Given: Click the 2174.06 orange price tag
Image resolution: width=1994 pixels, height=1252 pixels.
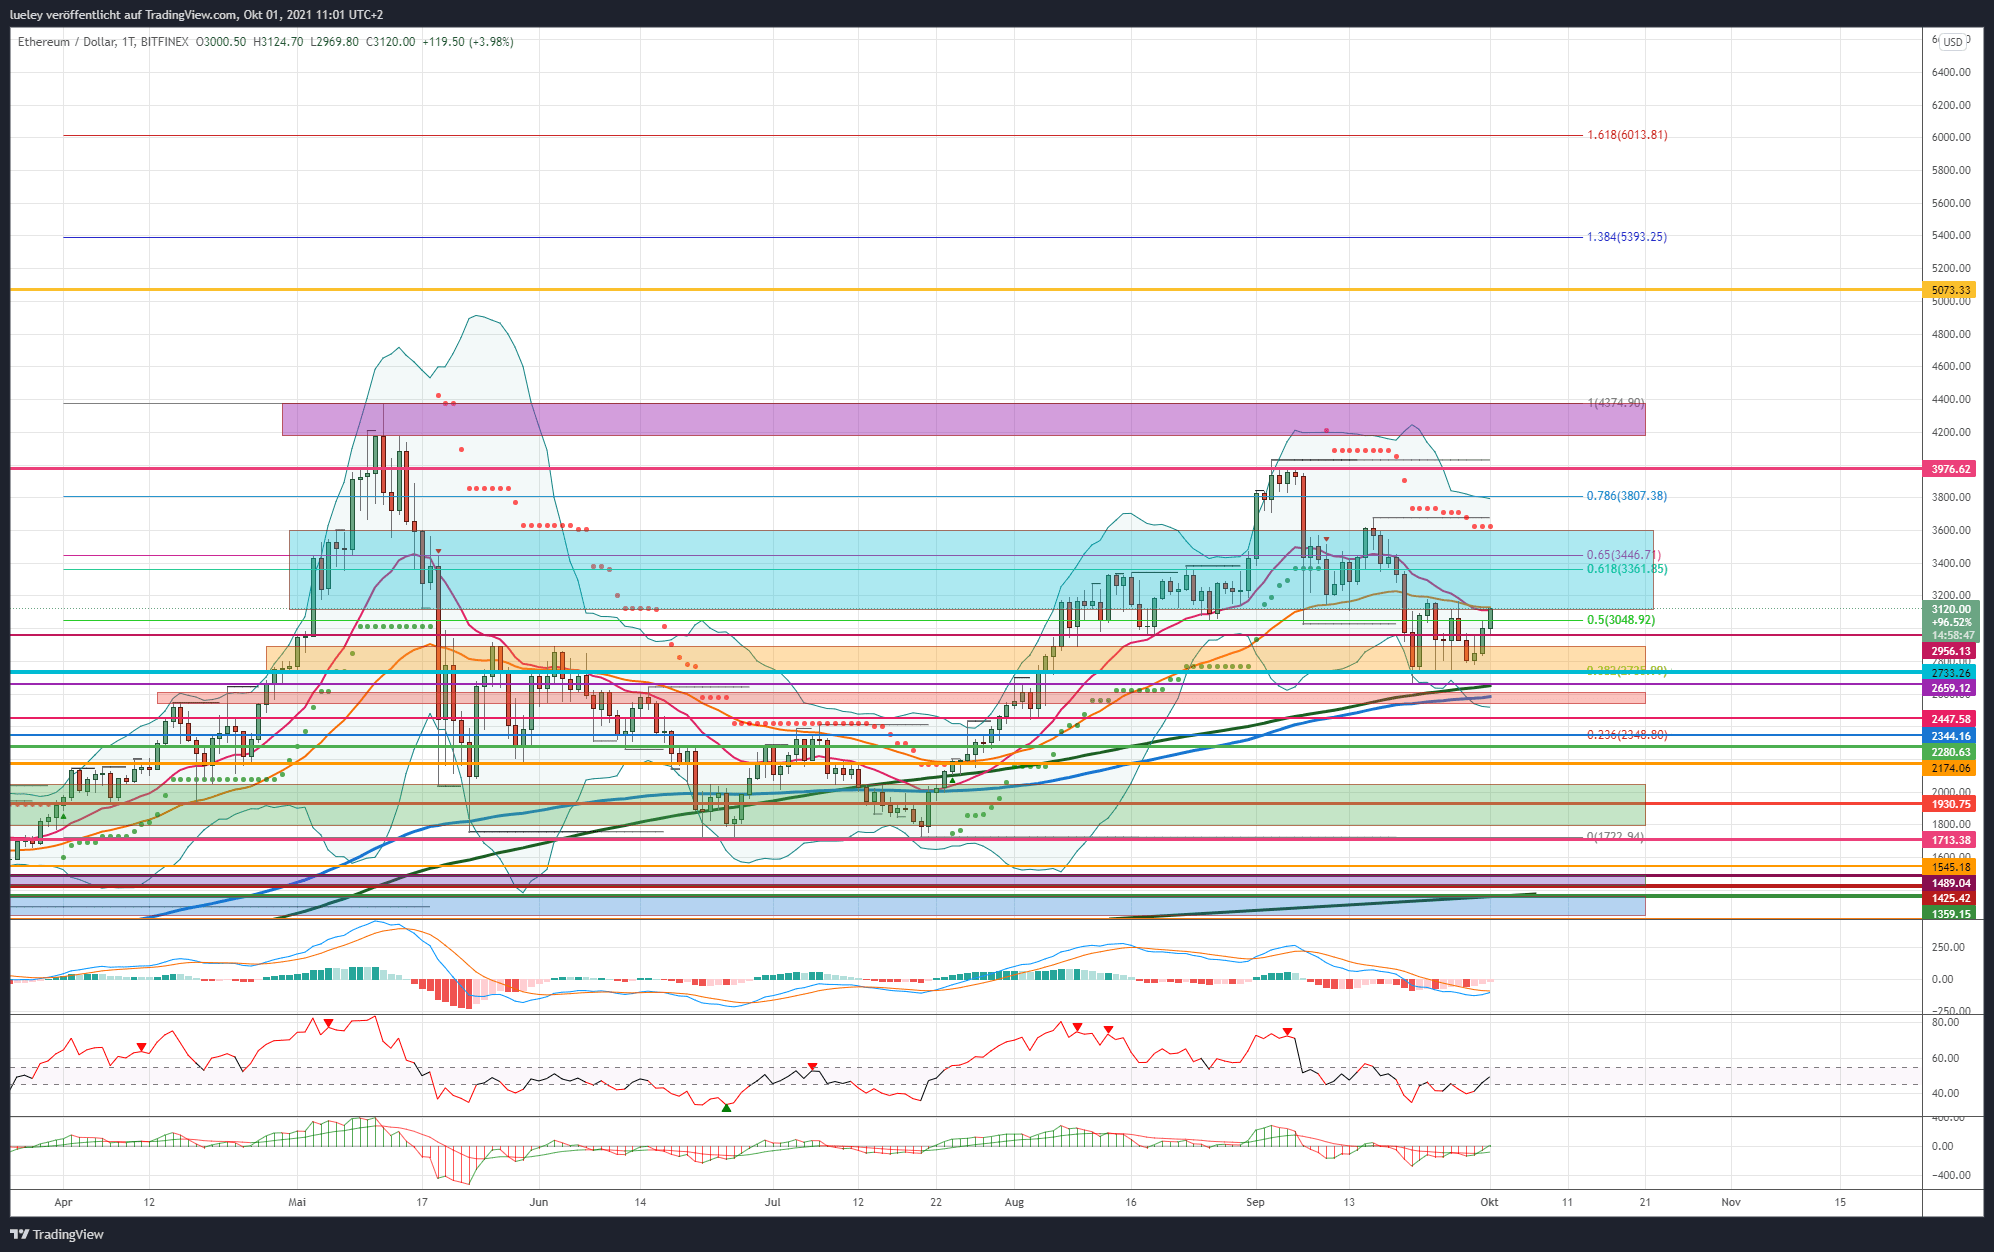Looking at the screenshot, I should (1951, 768).
